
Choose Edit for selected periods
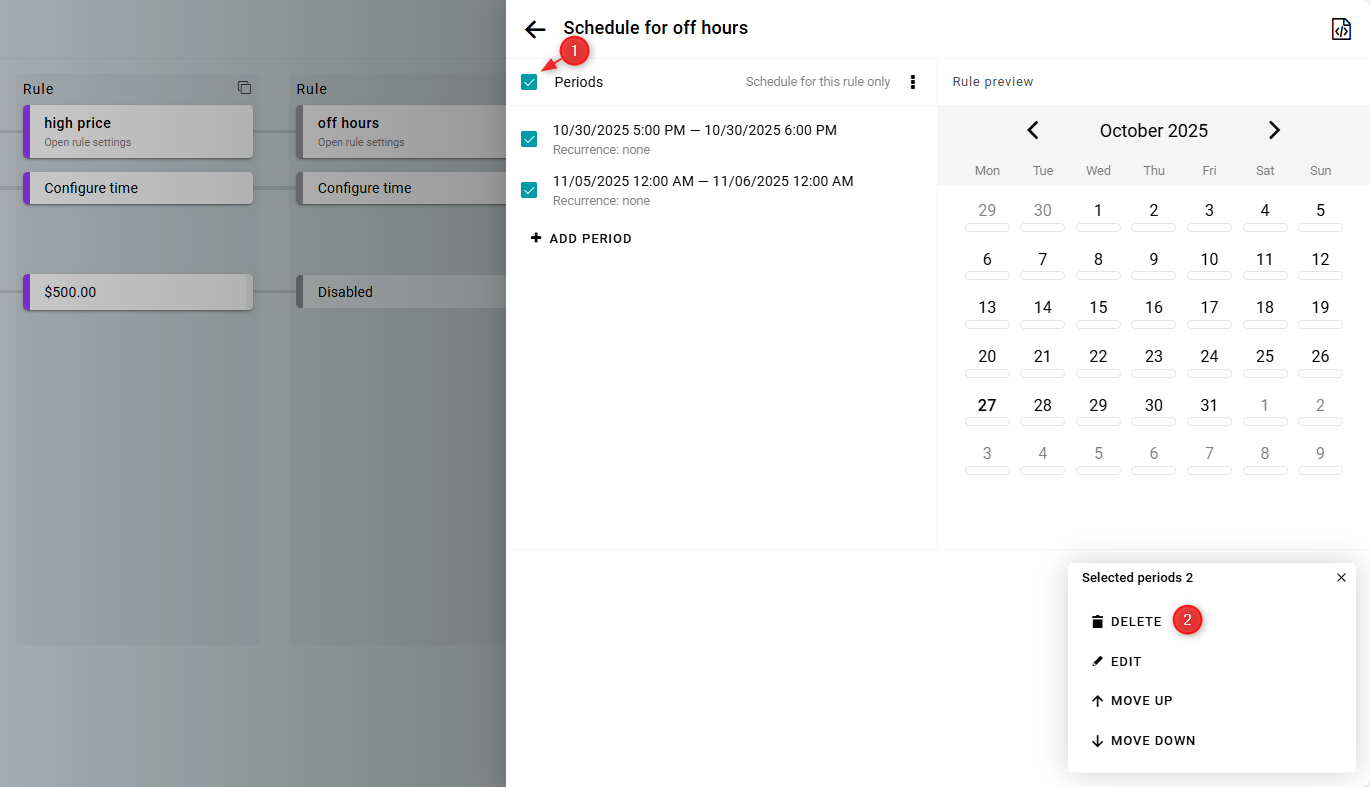tap(1117, 662)
